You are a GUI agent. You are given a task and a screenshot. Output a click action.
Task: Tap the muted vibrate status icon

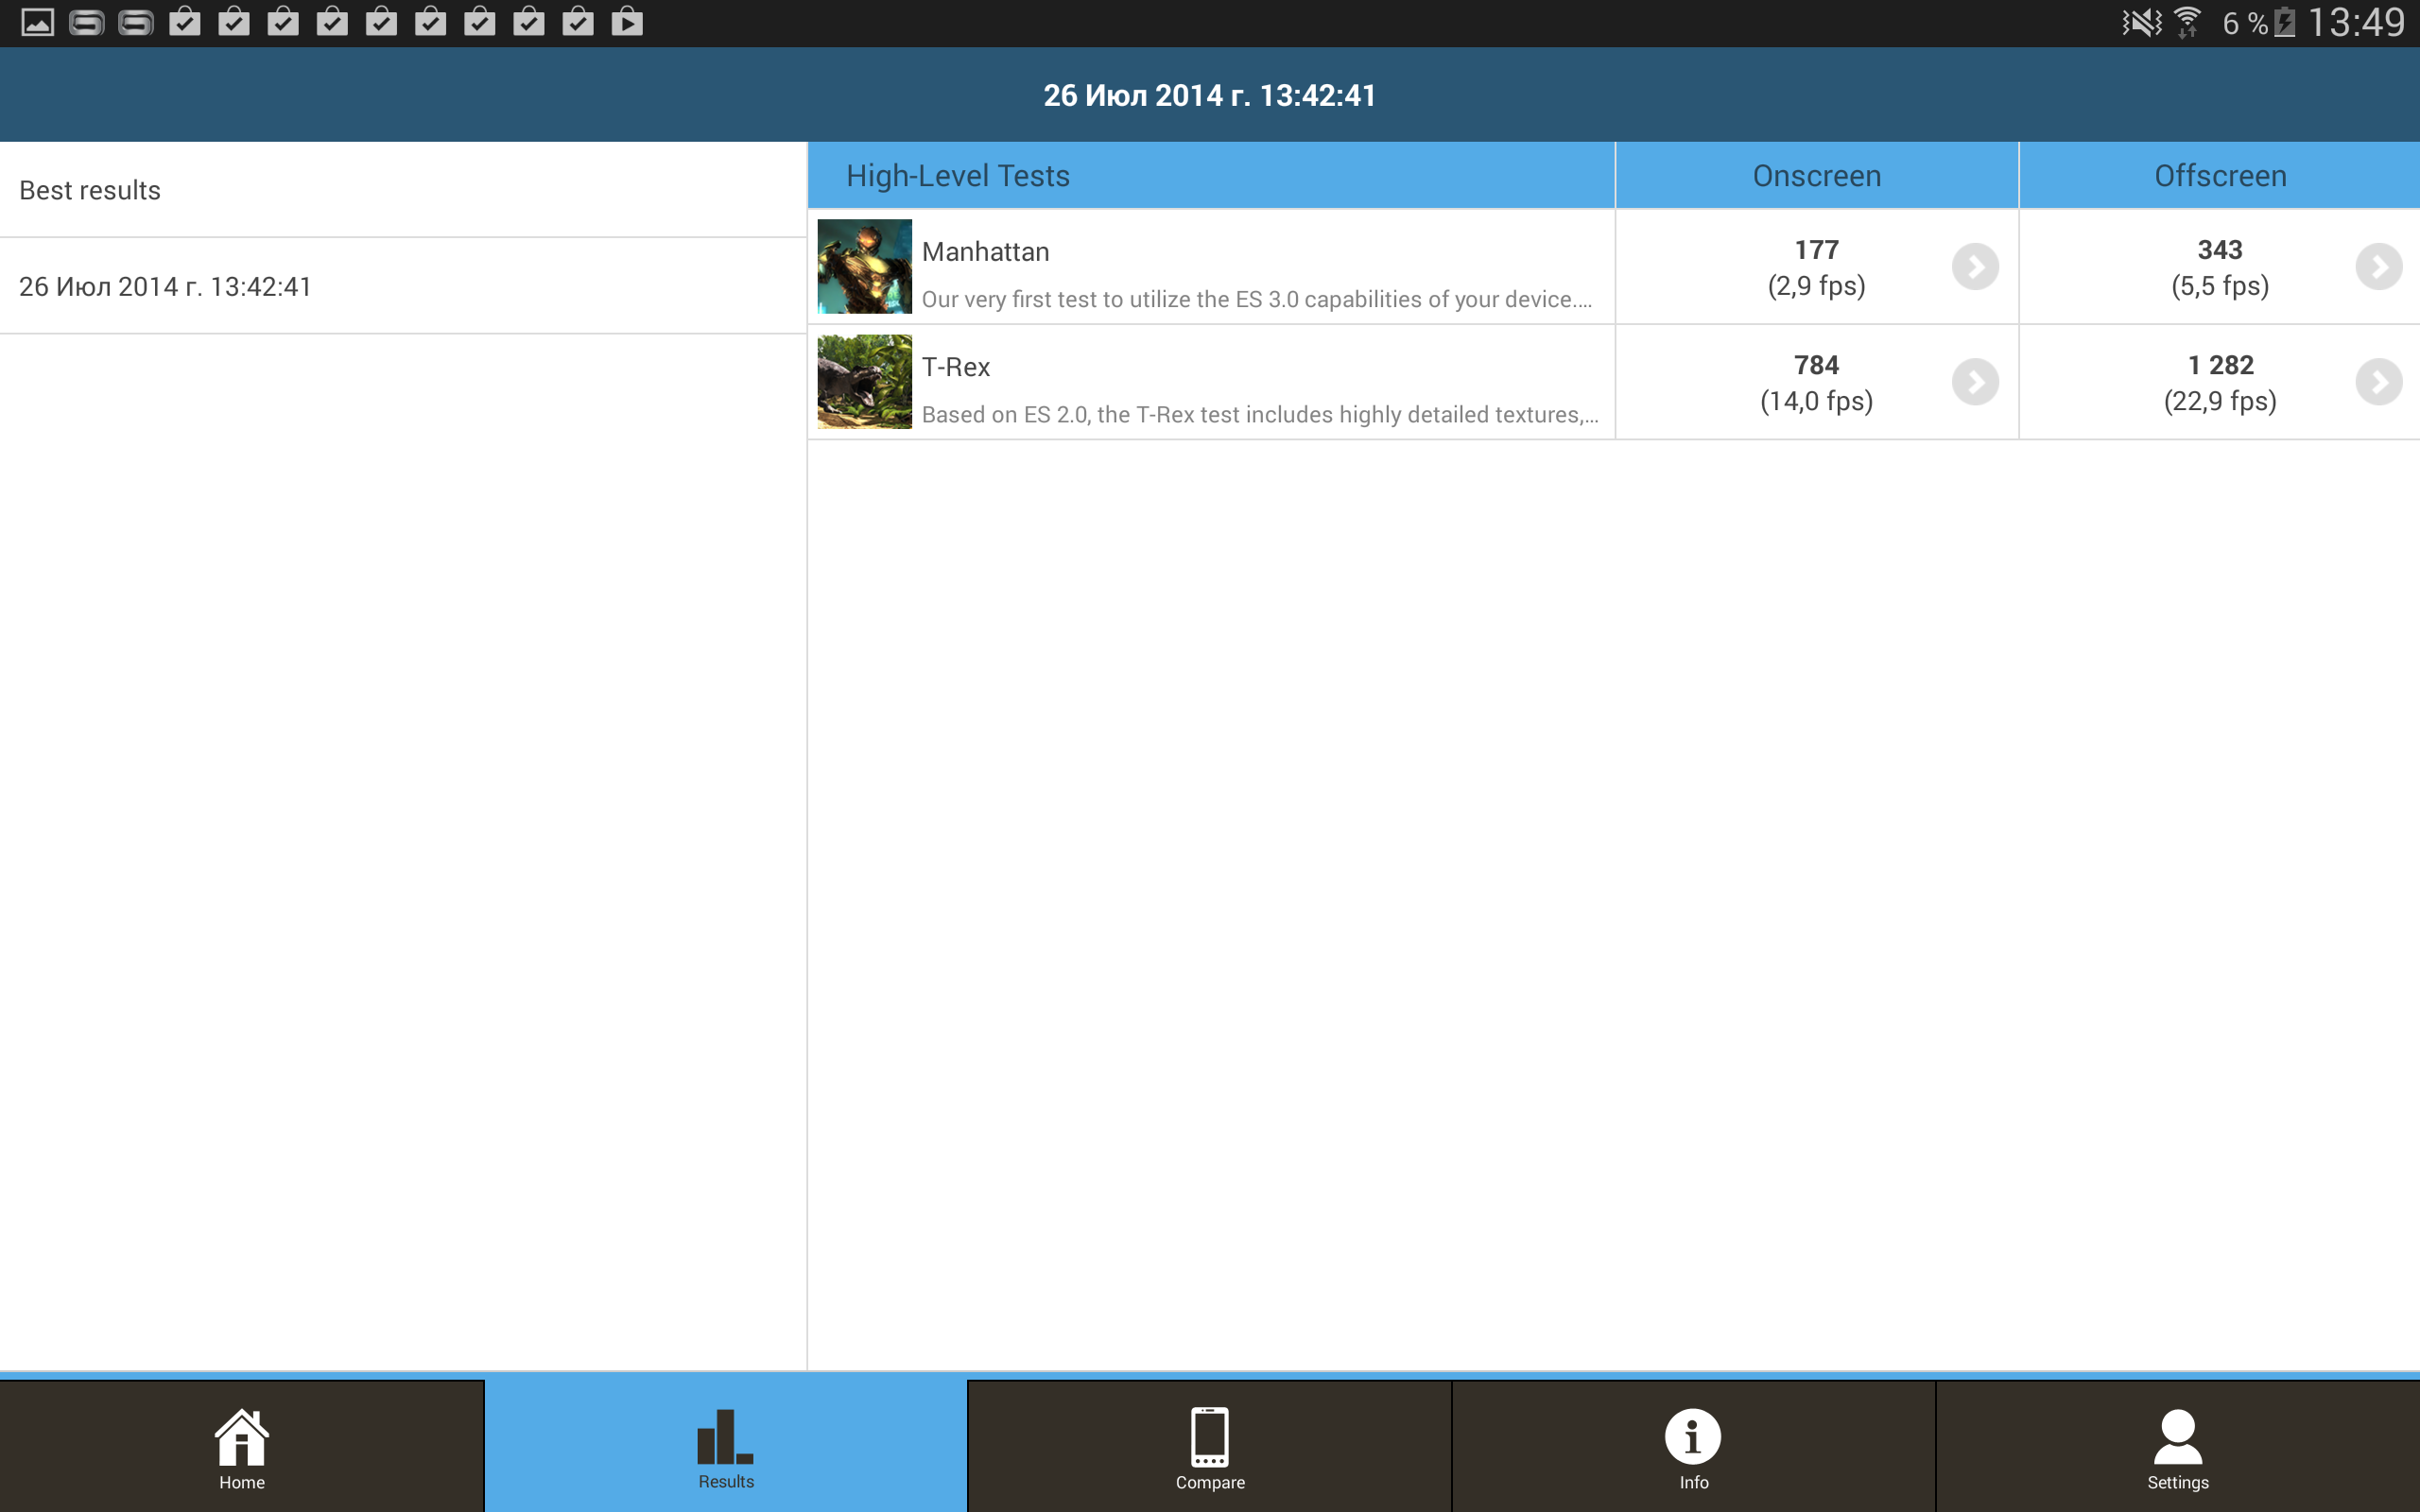(2141, 22)
